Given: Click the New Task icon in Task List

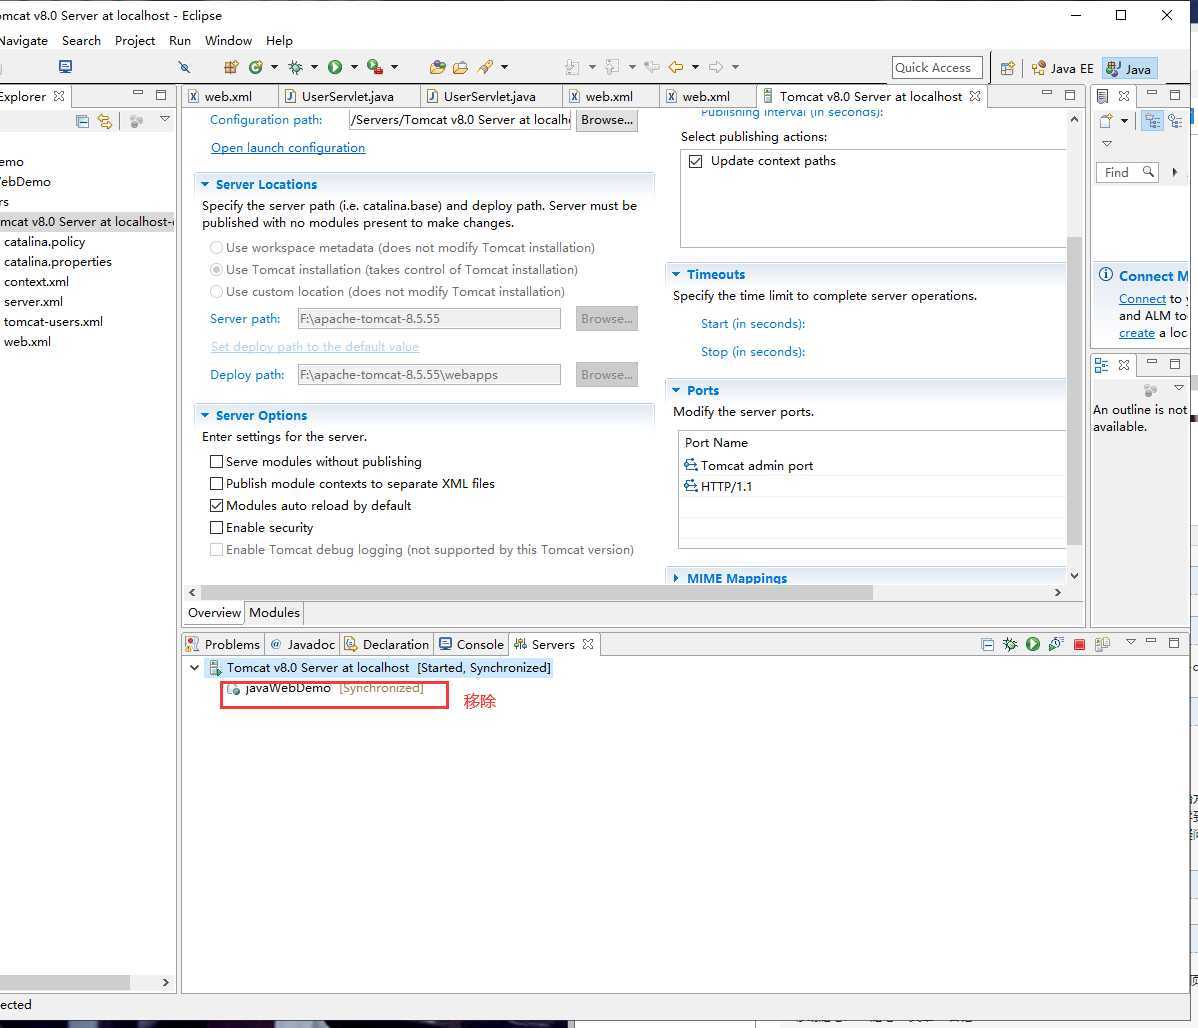Looking at the screenshot, I should pos(1106,121).
